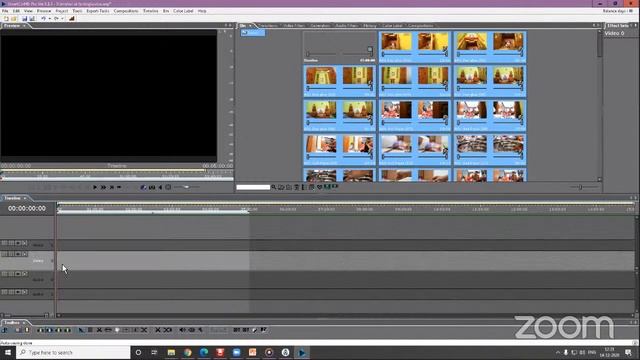
Task: Open Task View from the taskbar
Action: point(154,352)
